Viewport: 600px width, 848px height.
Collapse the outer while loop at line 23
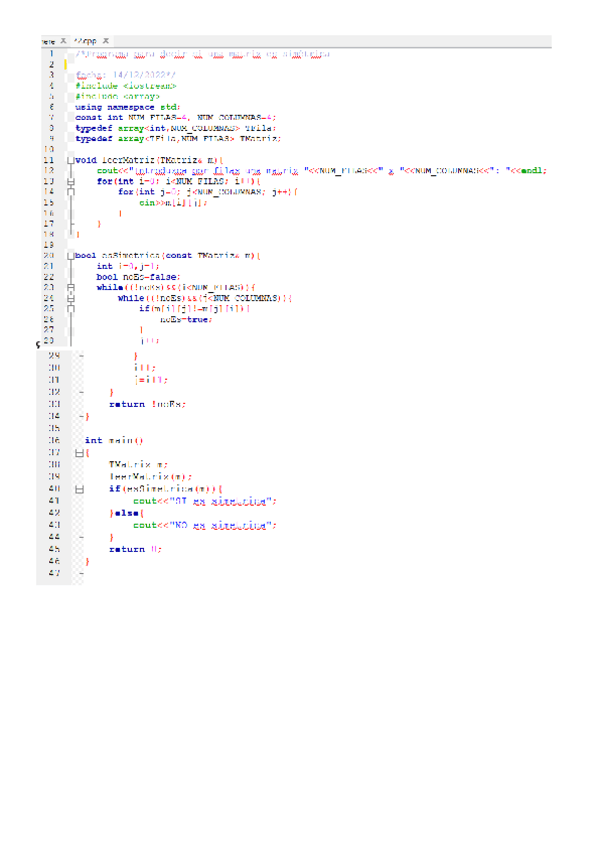(x=70, y=288)
